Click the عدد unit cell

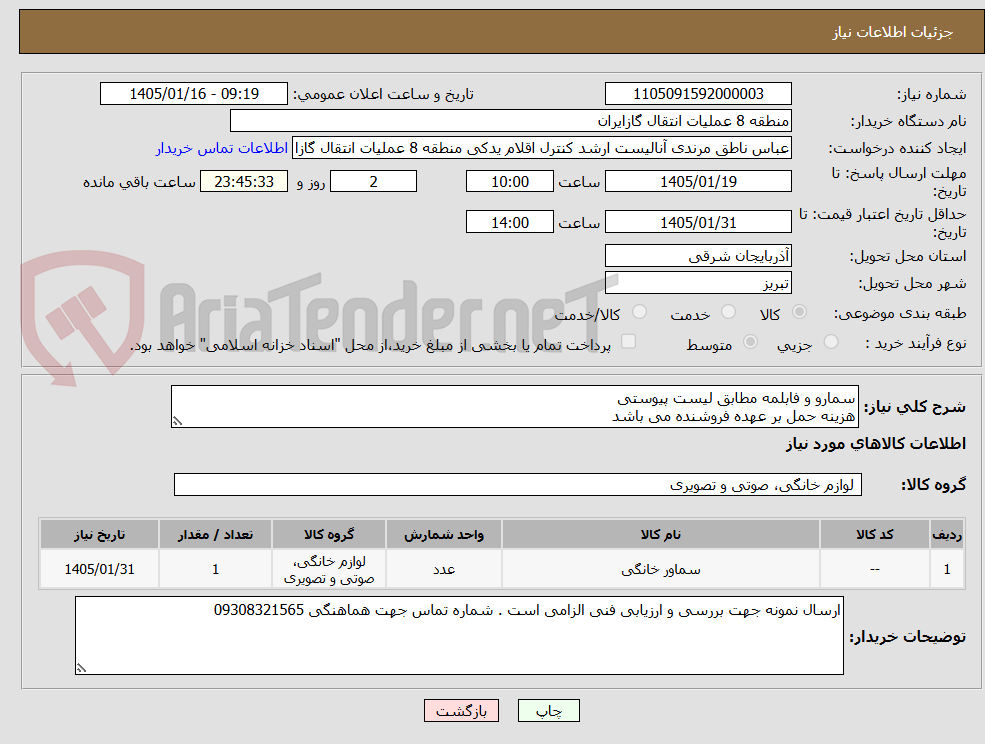pos(444,569)
